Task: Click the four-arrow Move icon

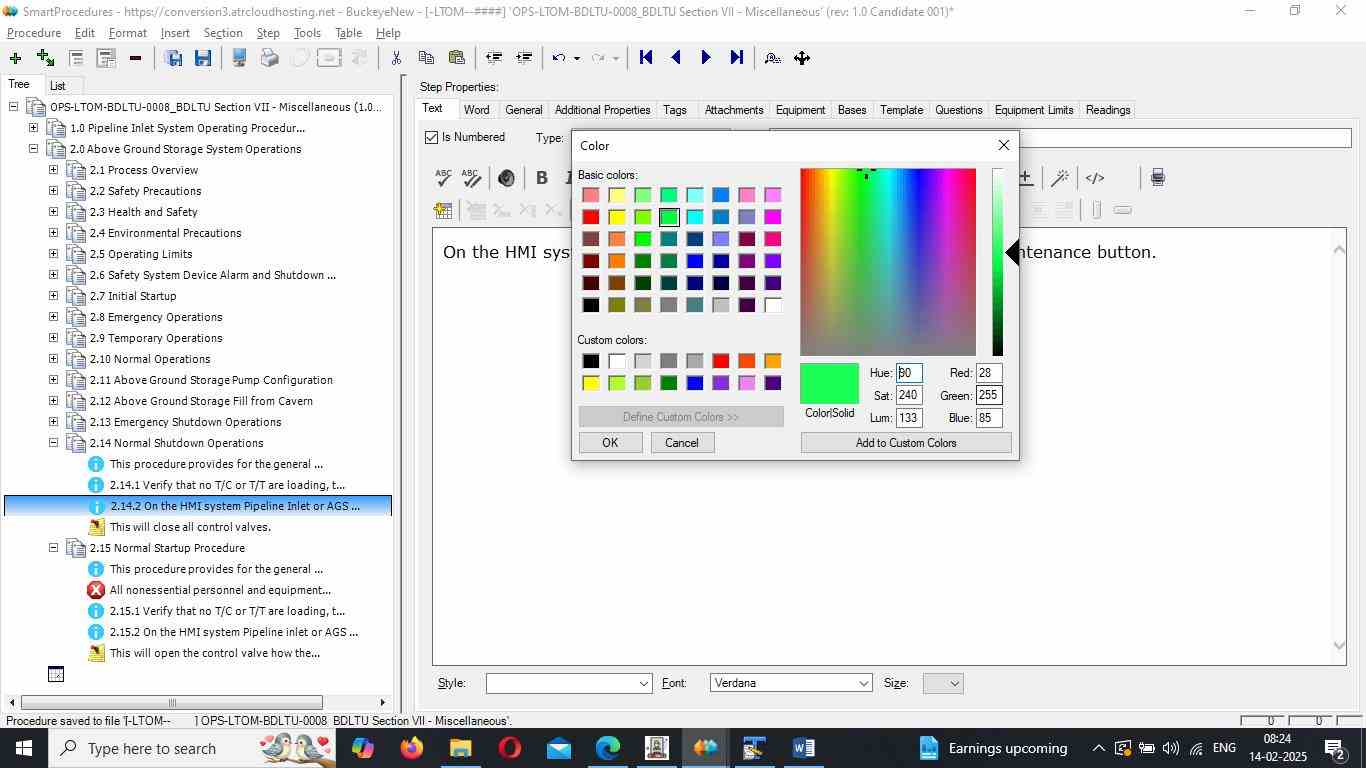Action: pyautogui.click(x=802, y=58)
